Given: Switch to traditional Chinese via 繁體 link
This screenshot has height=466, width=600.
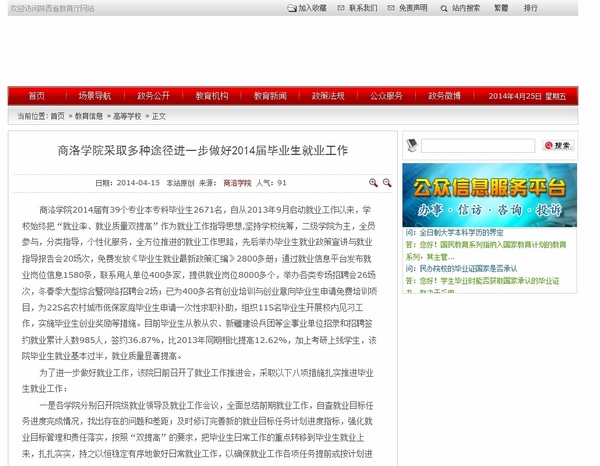Looking at the screenshot, I should [x=500, y=8].
